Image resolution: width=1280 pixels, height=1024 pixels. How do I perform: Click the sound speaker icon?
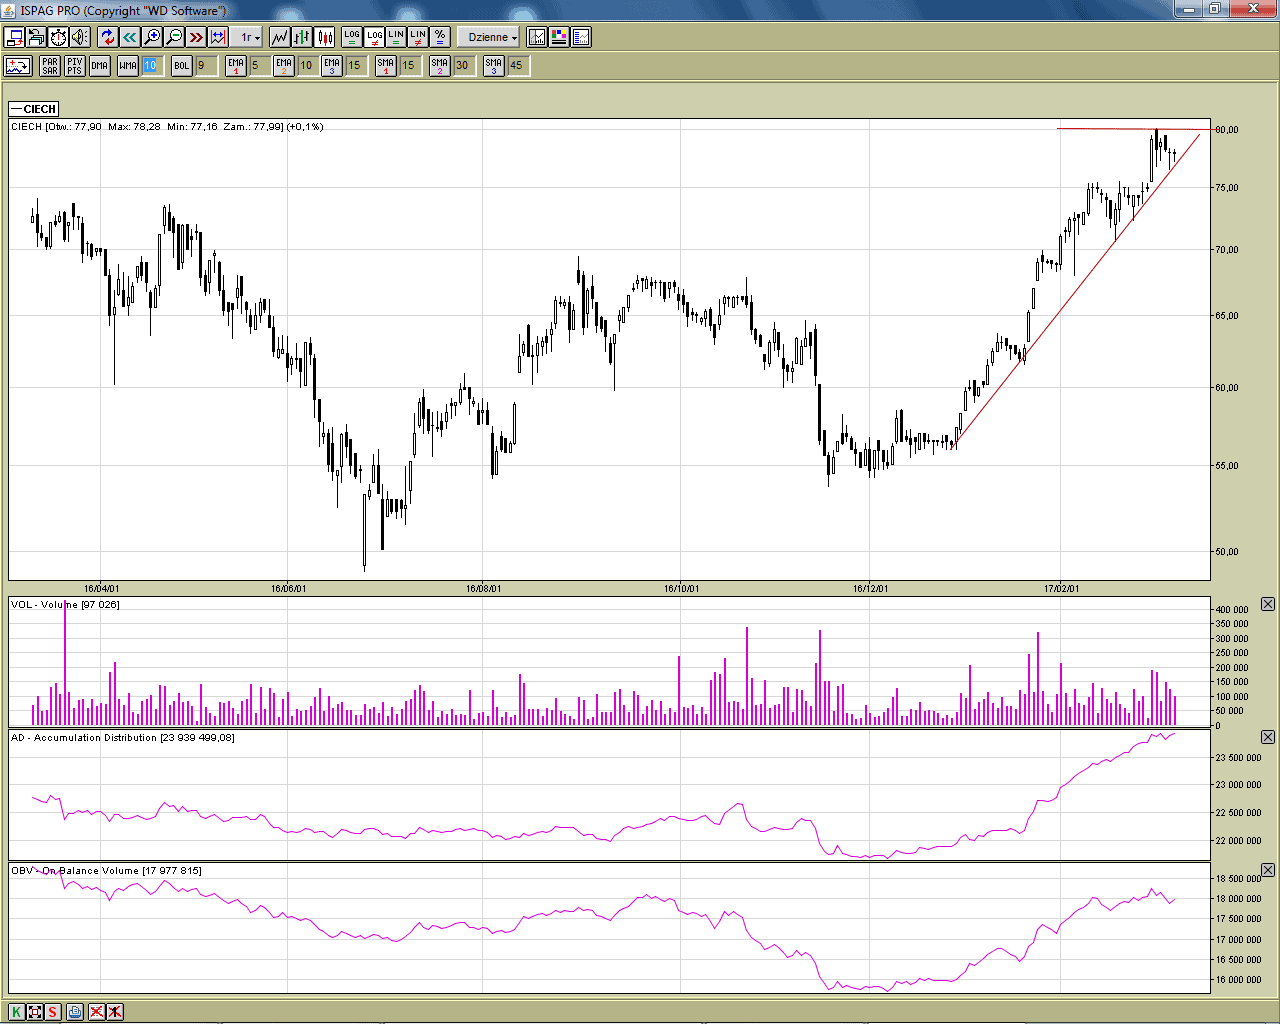[80, 37]
